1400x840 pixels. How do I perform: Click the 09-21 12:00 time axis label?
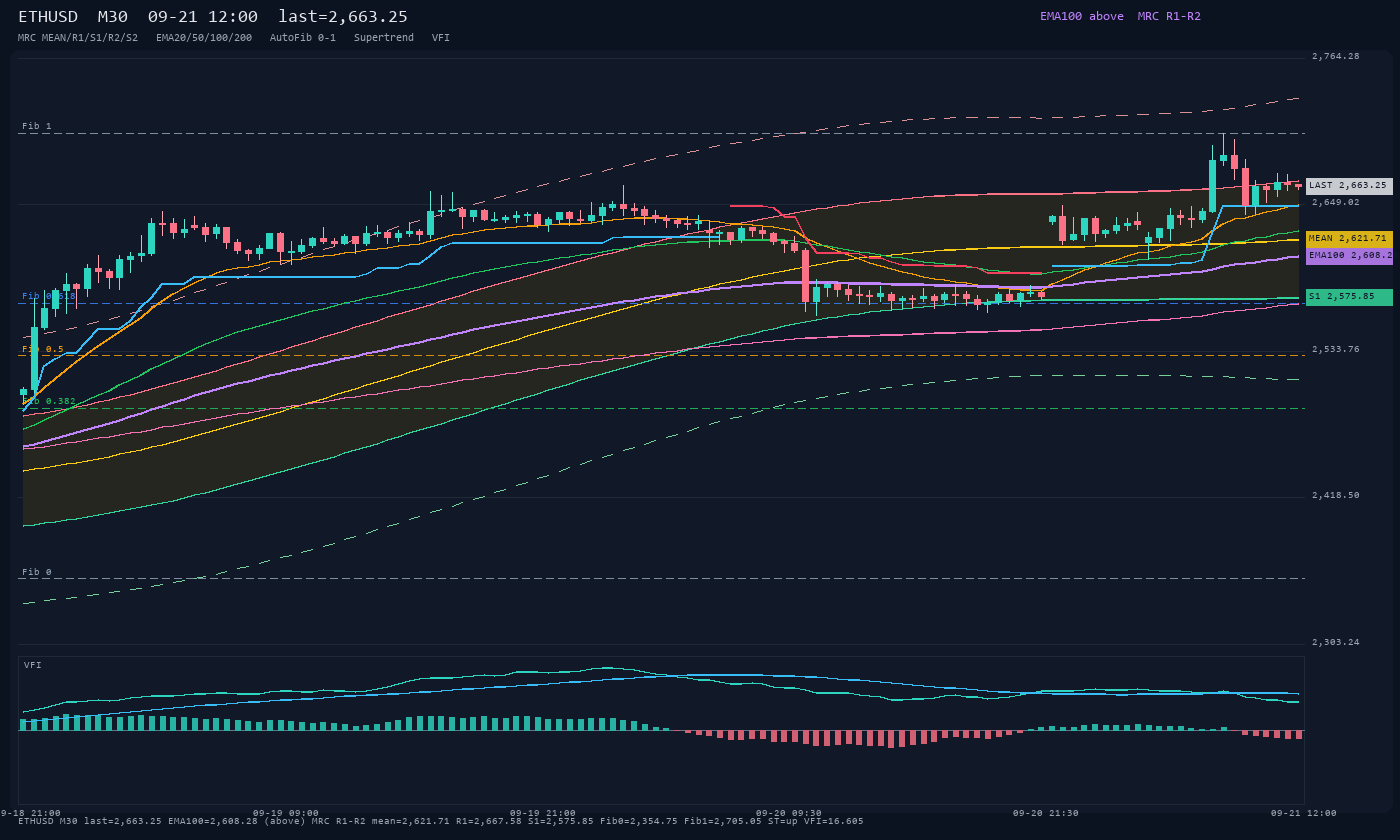[1304, 814]
